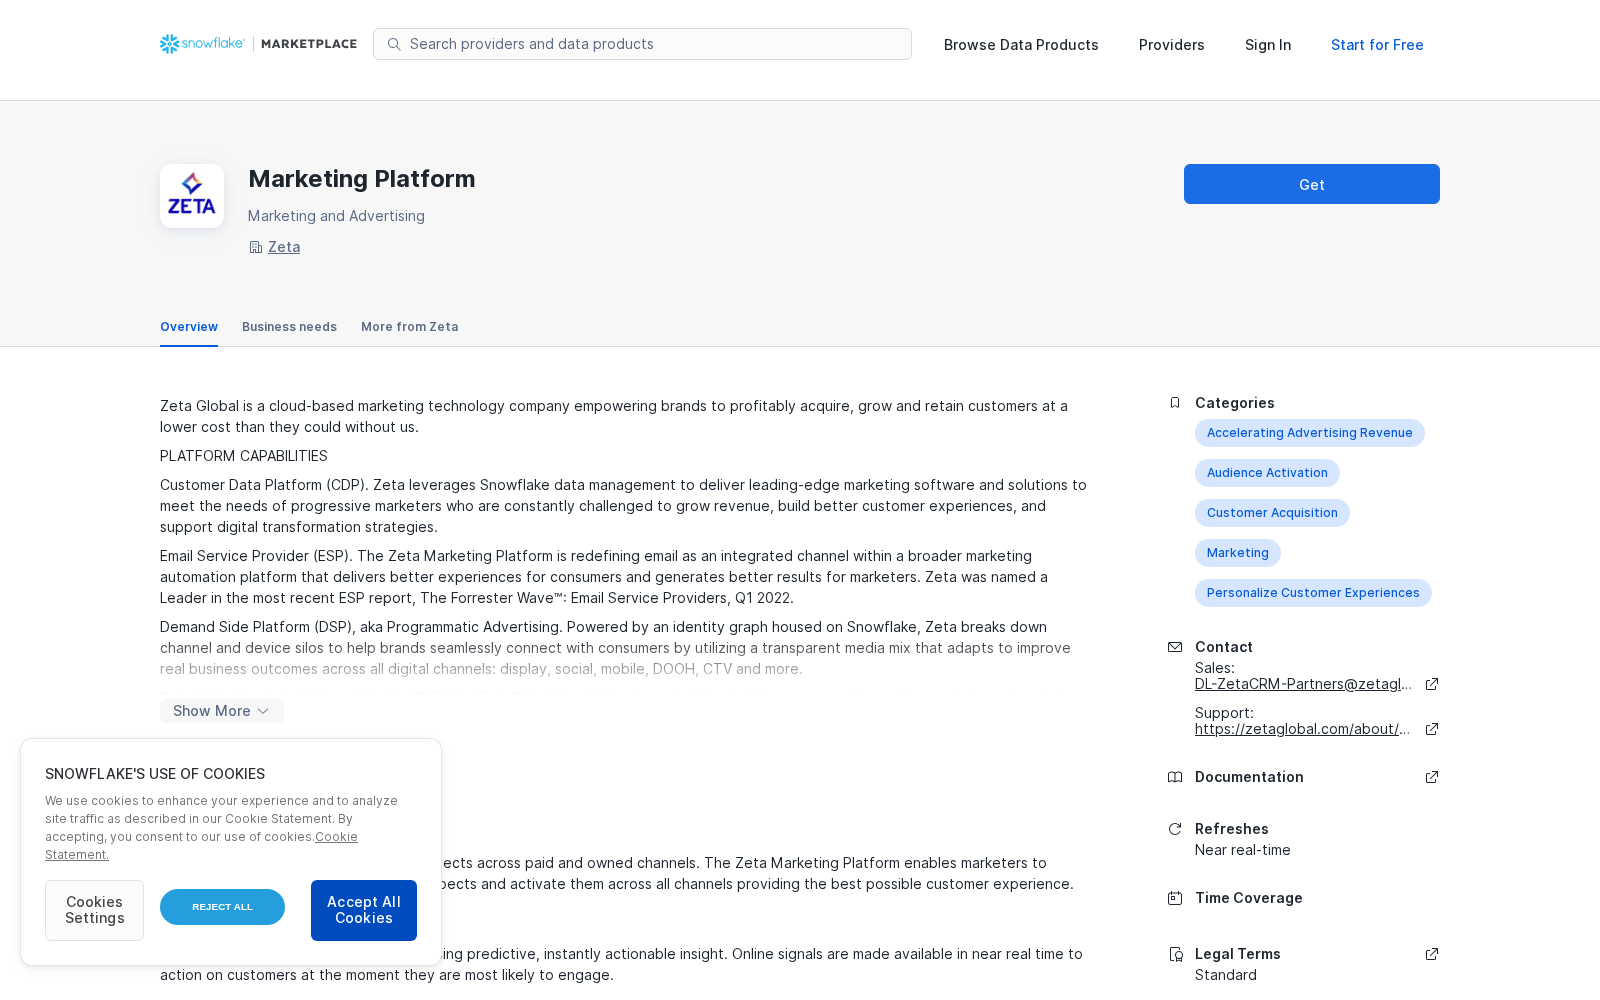Click the Reject All cookies button
This screenshot has width=1600, height=1000.
(222, 907)
